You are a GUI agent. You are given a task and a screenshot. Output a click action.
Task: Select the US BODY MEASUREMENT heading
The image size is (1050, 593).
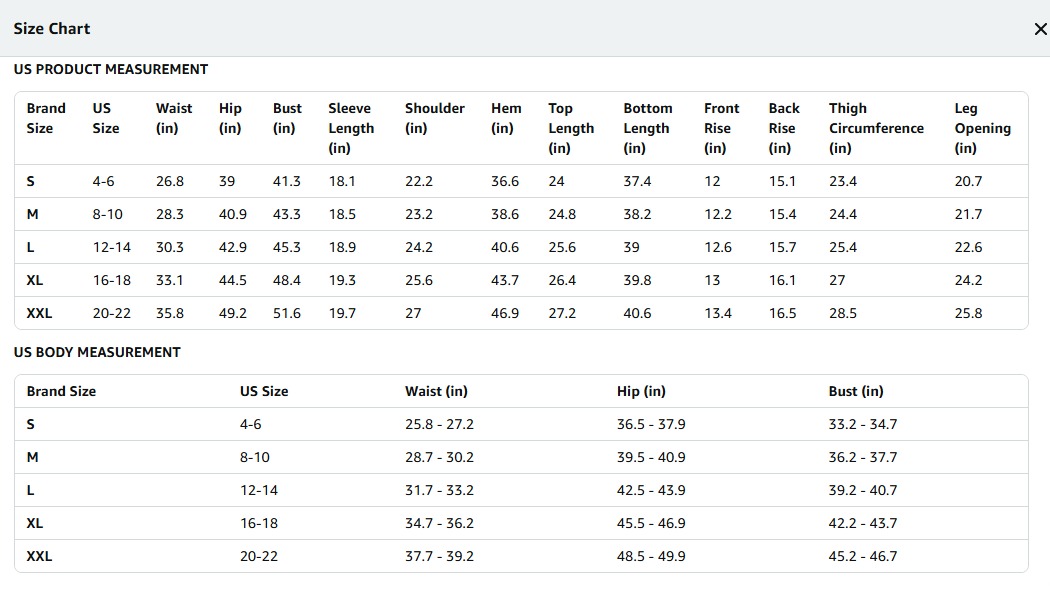click(97, 352)
